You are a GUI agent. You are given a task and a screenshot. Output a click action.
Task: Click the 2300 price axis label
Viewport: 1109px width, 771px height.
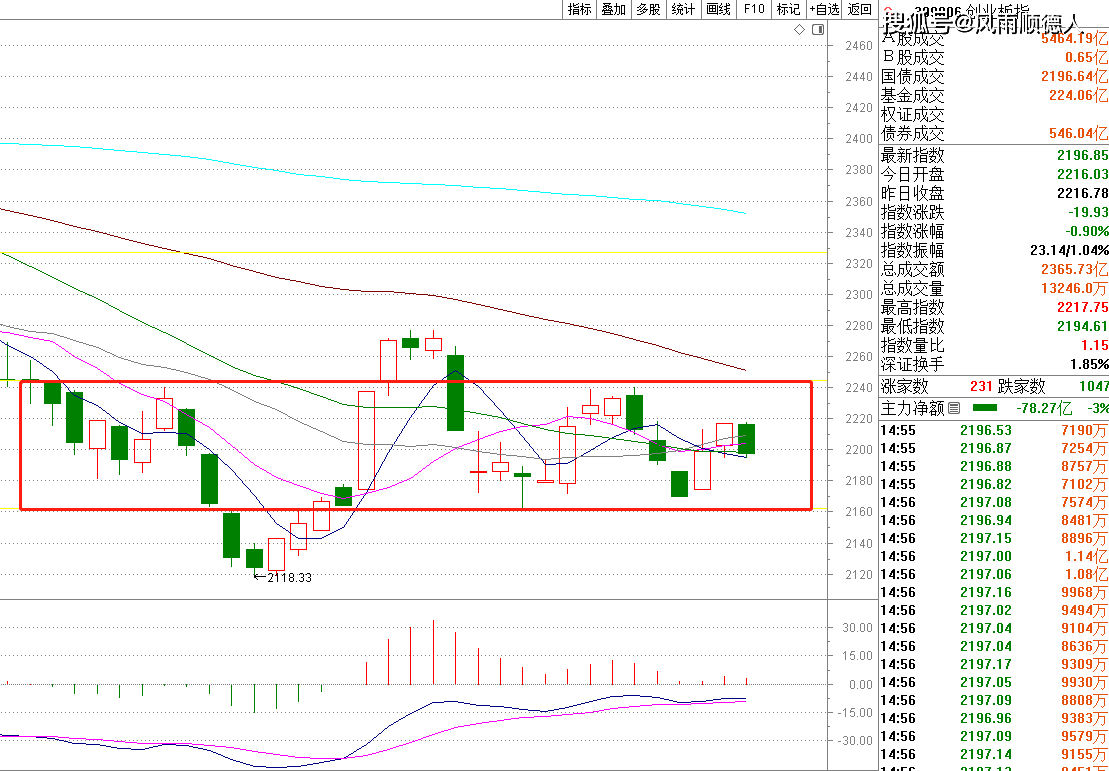click(859, 294)
